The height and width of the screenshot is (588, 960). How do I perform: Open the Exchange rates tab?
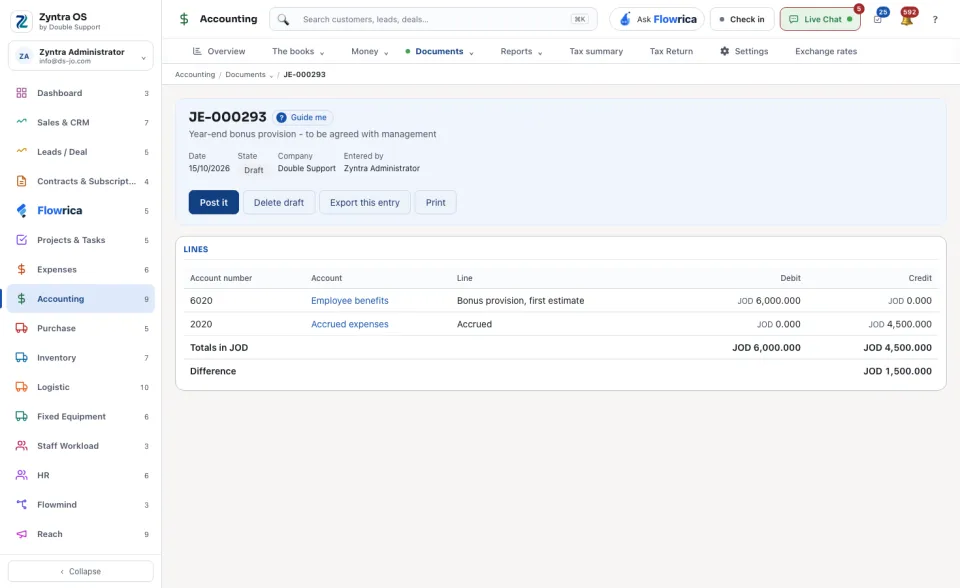826,51
